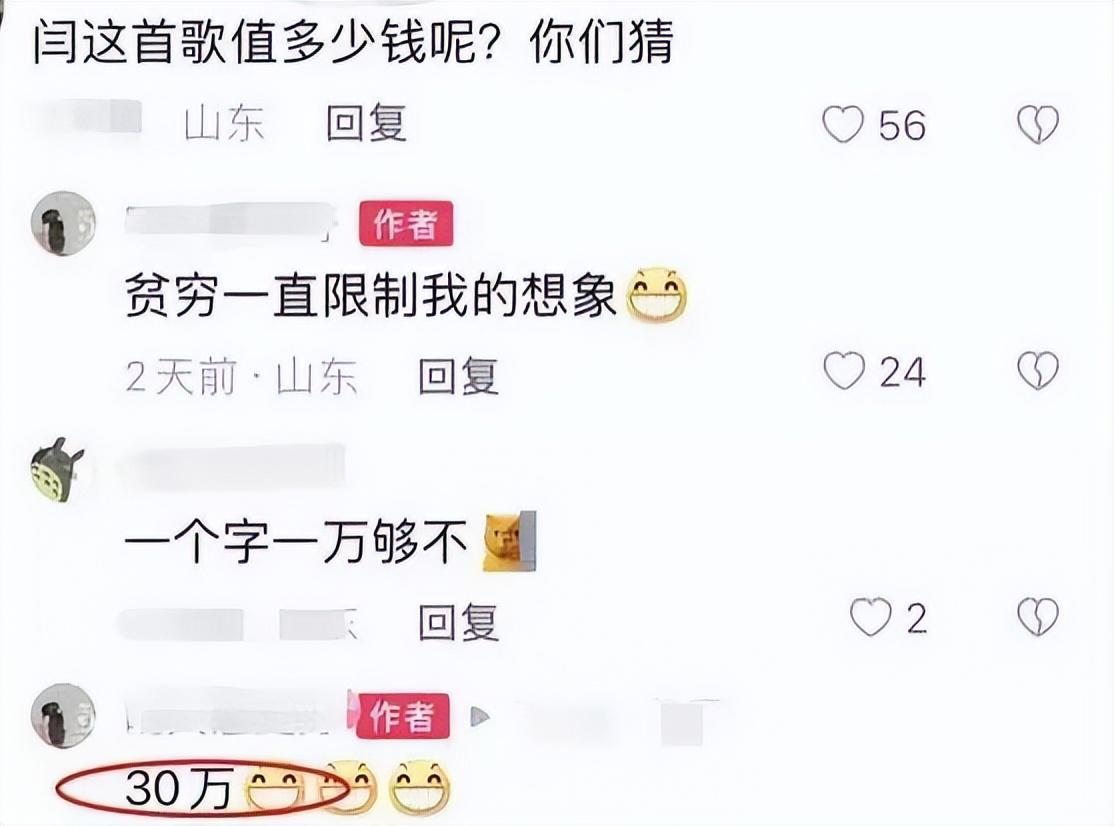Reply to the 闫这首歌值多少钱呢 comment

[366, 124]
